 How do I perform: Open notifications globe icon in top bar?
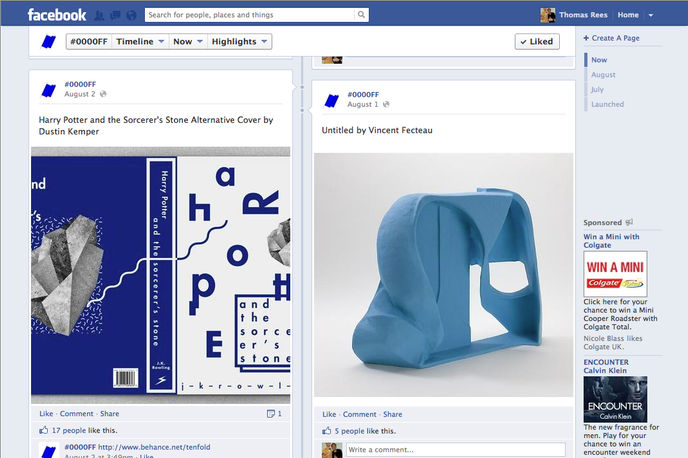point(130,15)
